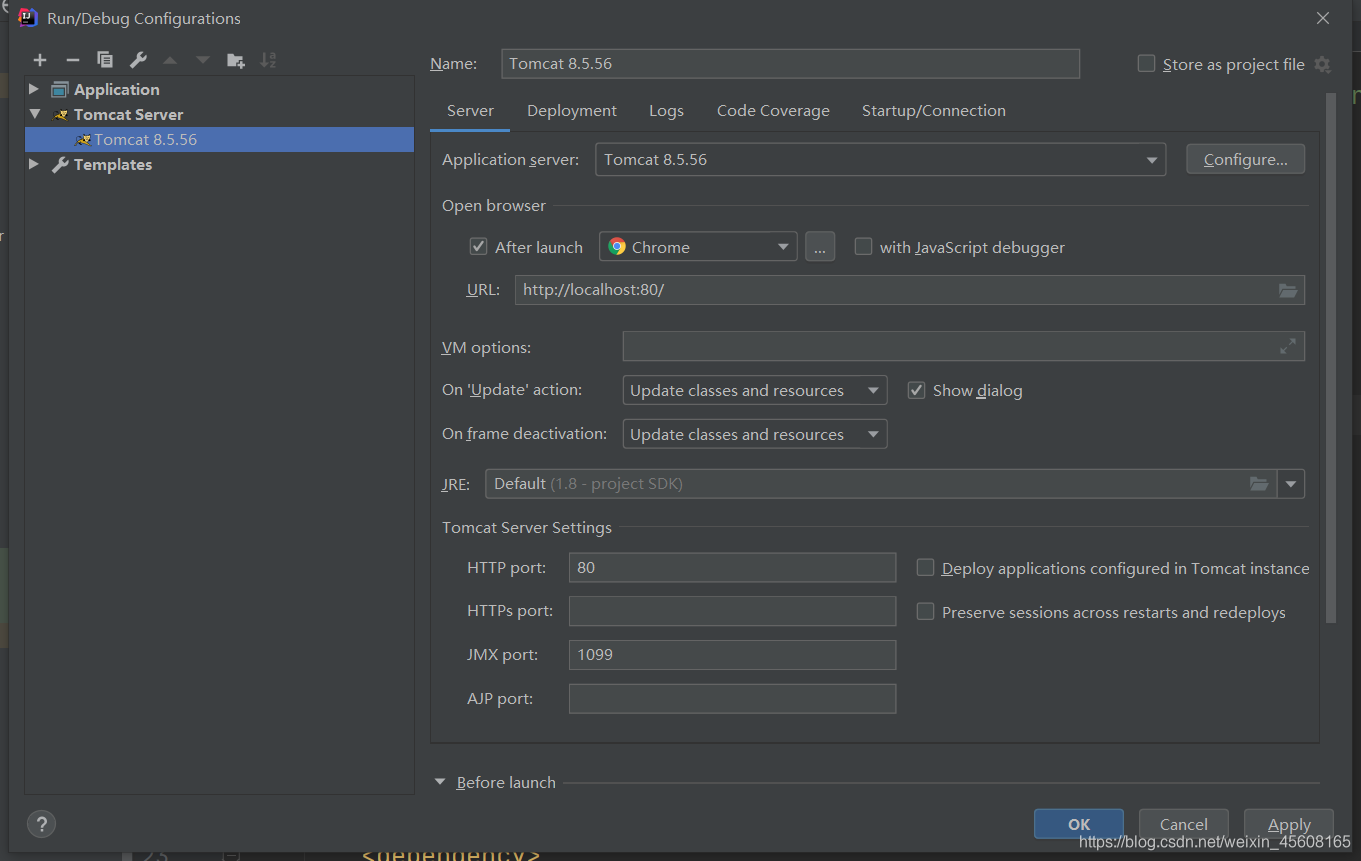Create new folder icon in toolbar
Viewport: 1361px width, 861px height.
pos(236,60)
